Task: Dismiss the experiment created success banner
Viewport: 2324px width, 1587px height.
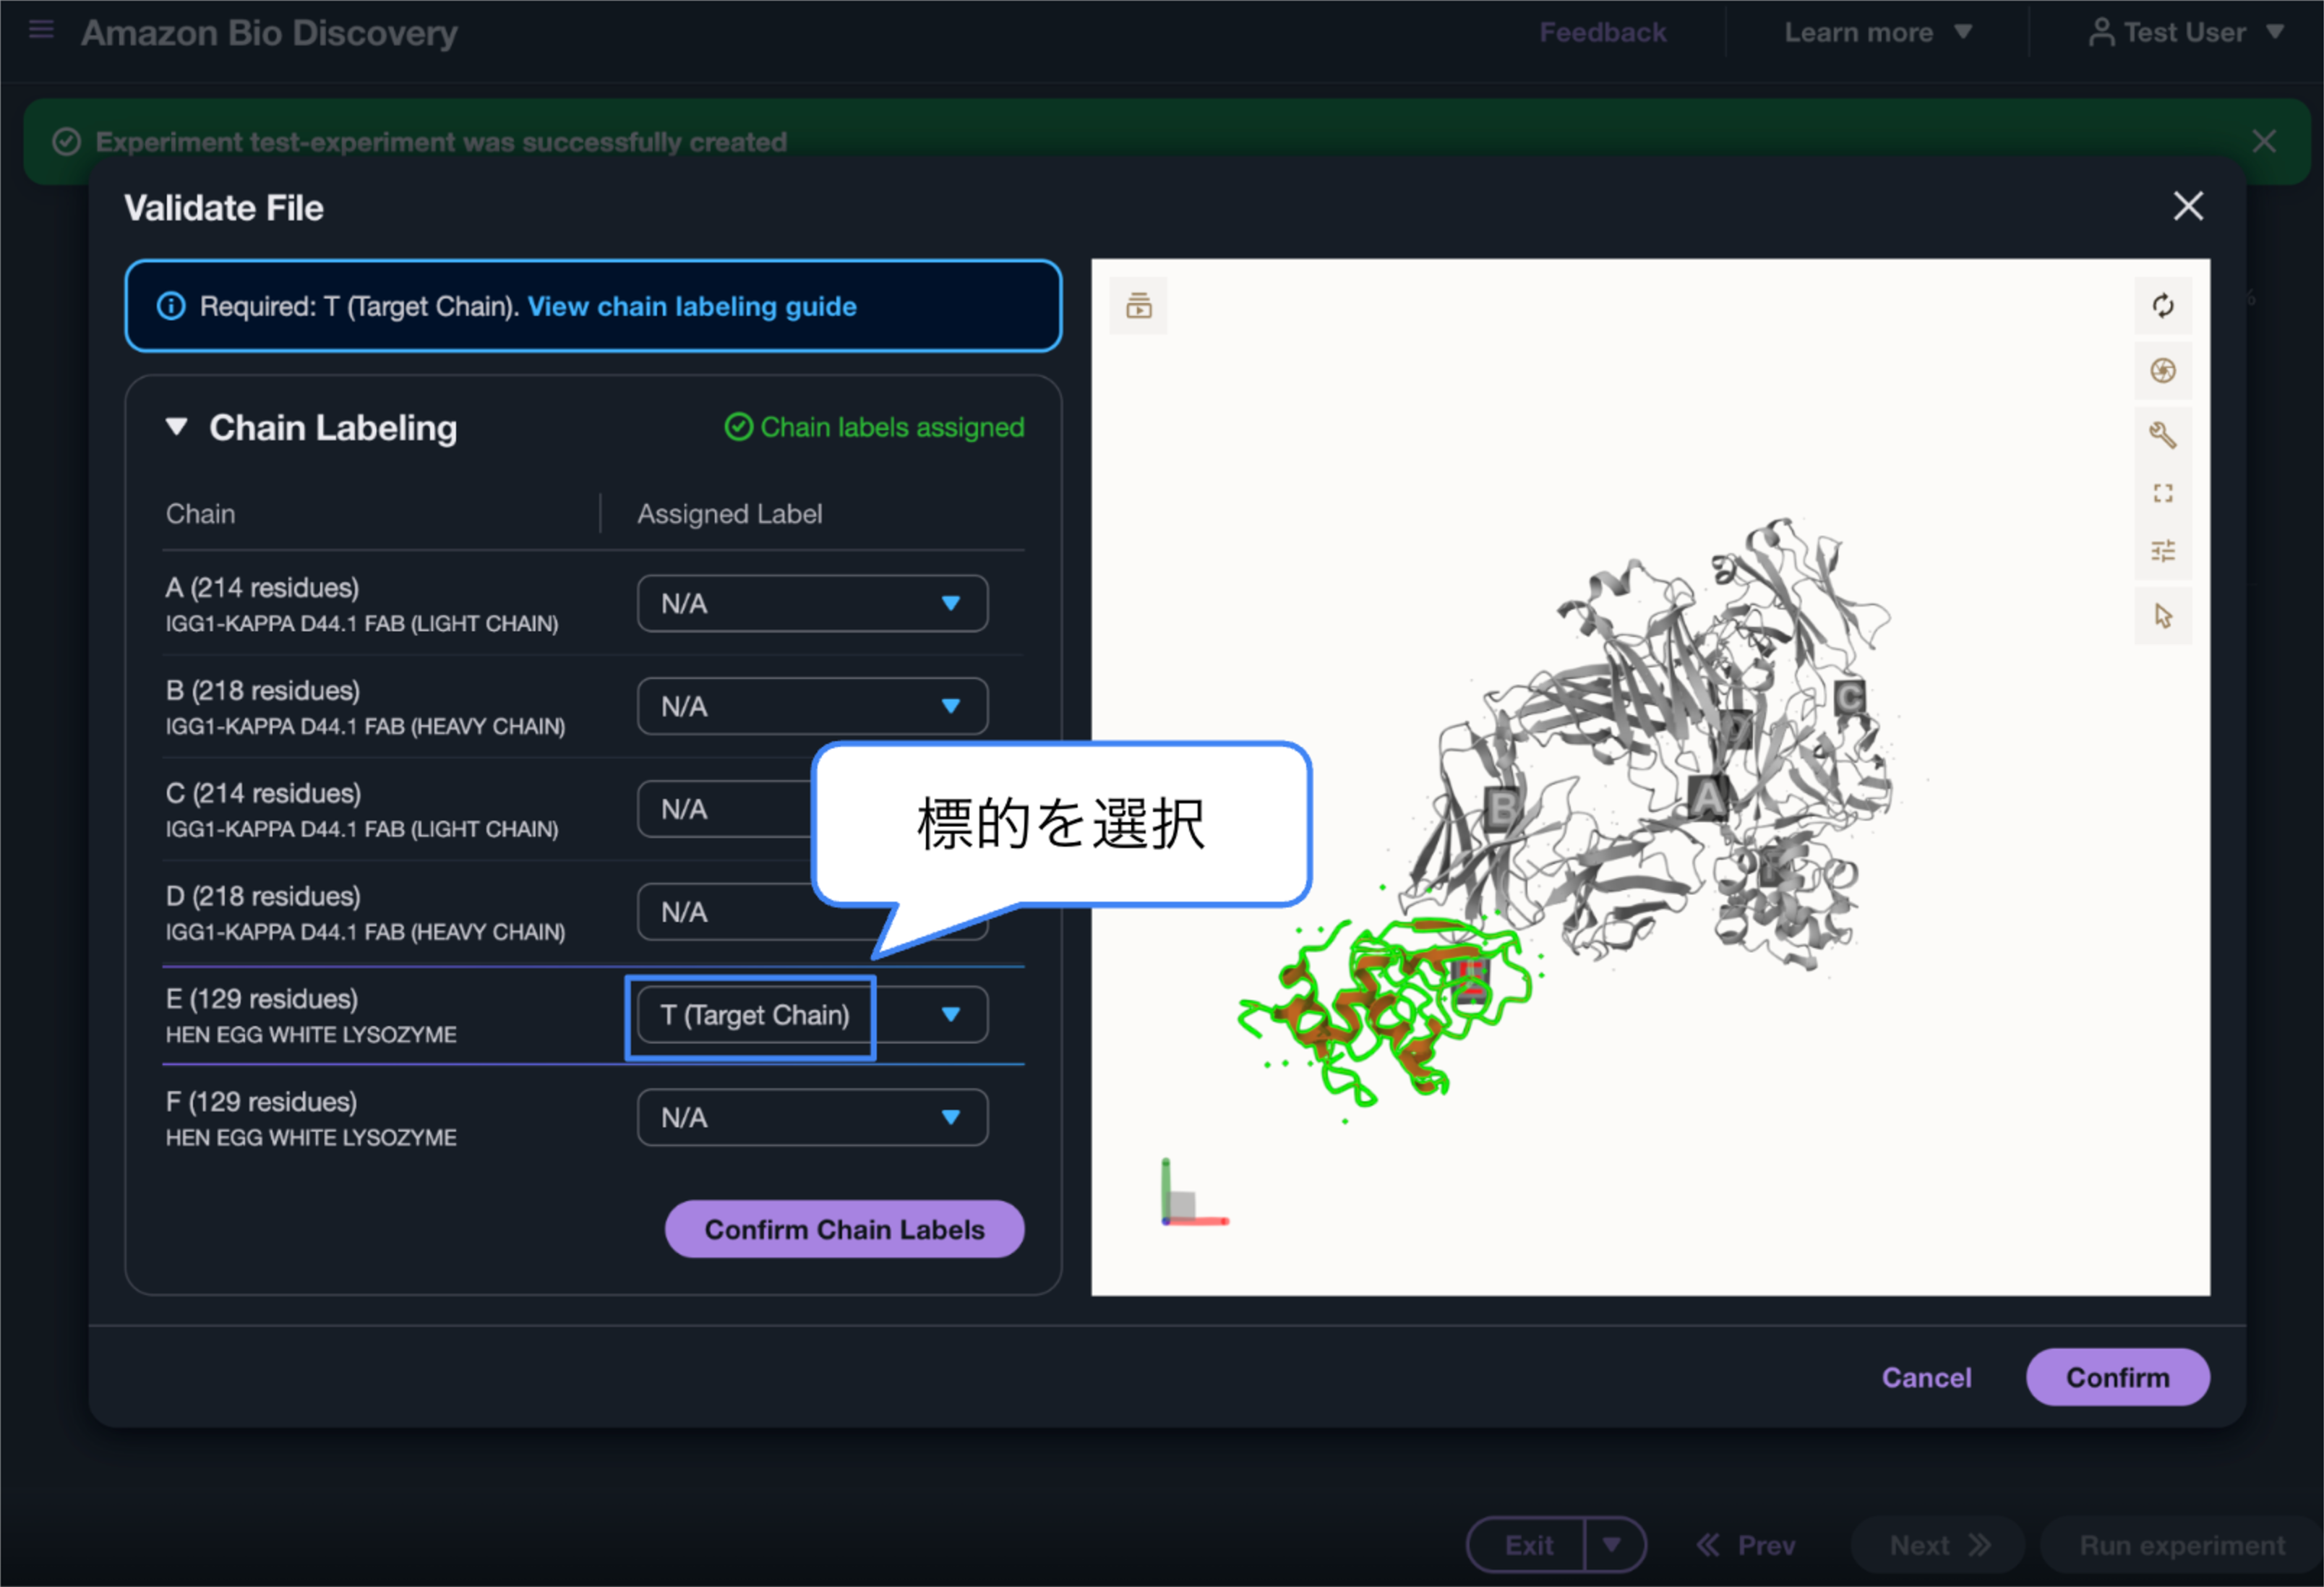Action: tap(2264, 141)
